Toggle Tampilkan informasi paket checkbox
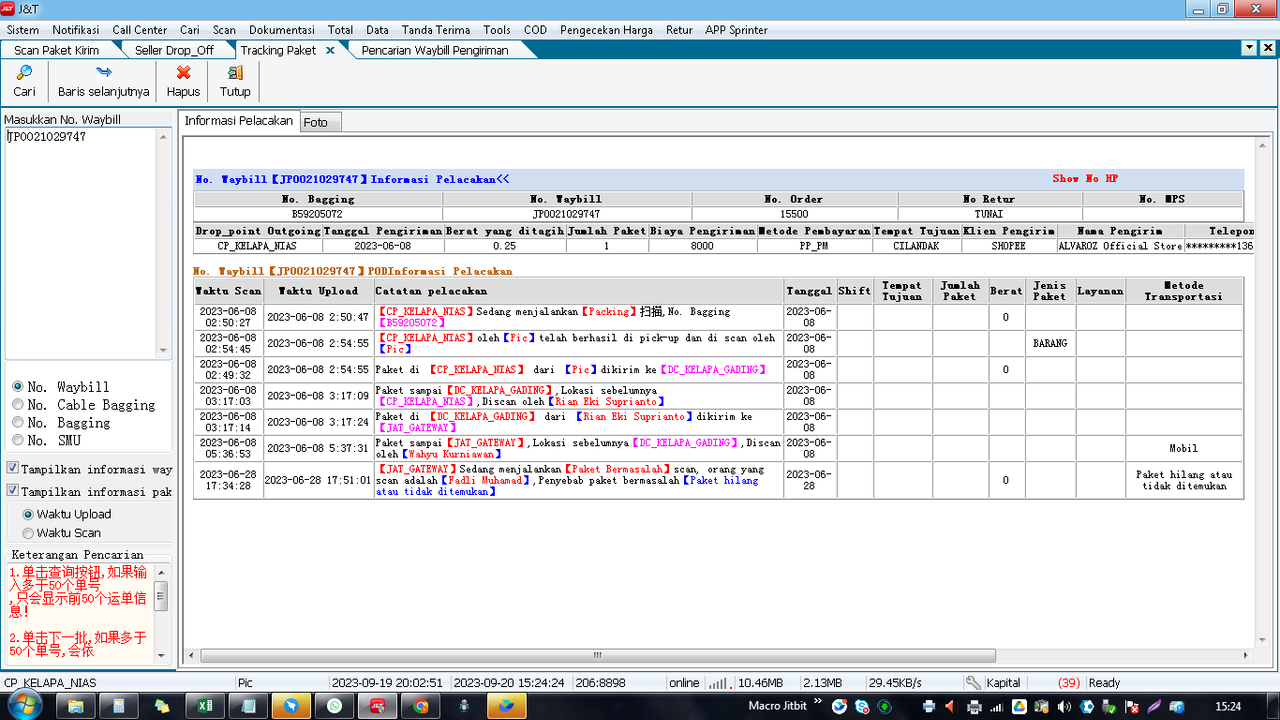The height and width of the screenshot is (720, 1280). [x=12, y=491]
